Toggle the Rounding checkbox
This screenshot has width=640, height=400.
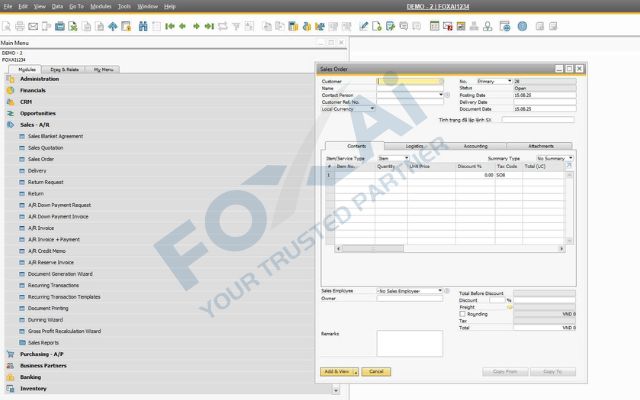click(462, 314)
